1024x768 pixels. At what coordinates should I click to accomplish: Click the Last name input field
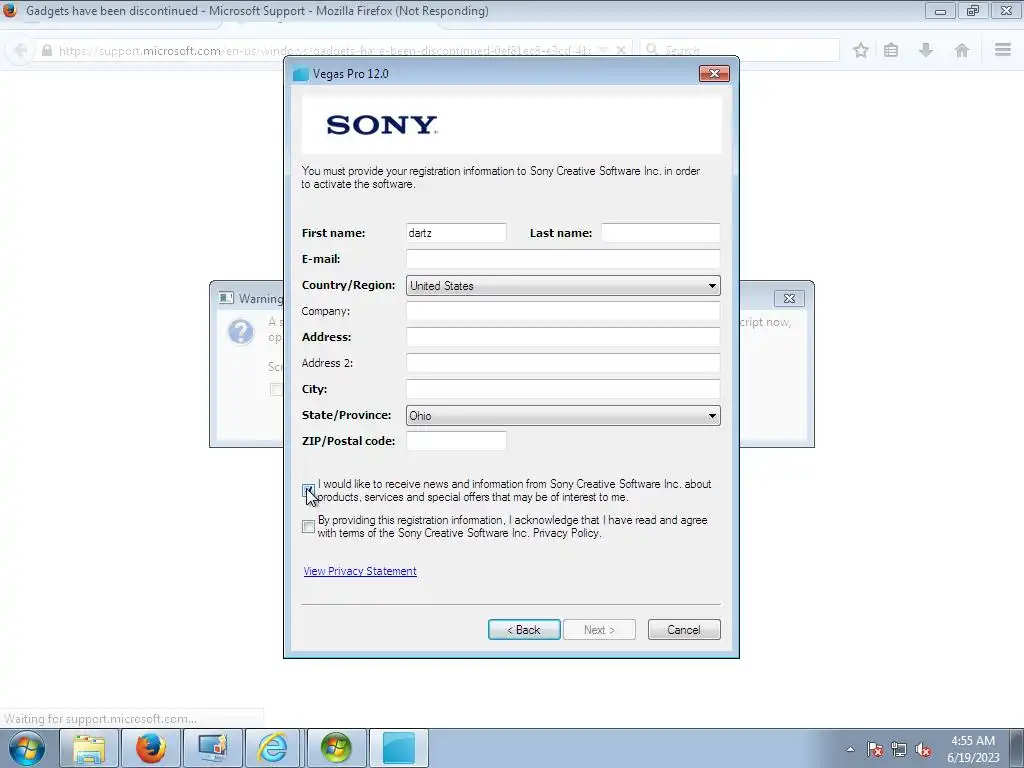click(x=660, y=232)
